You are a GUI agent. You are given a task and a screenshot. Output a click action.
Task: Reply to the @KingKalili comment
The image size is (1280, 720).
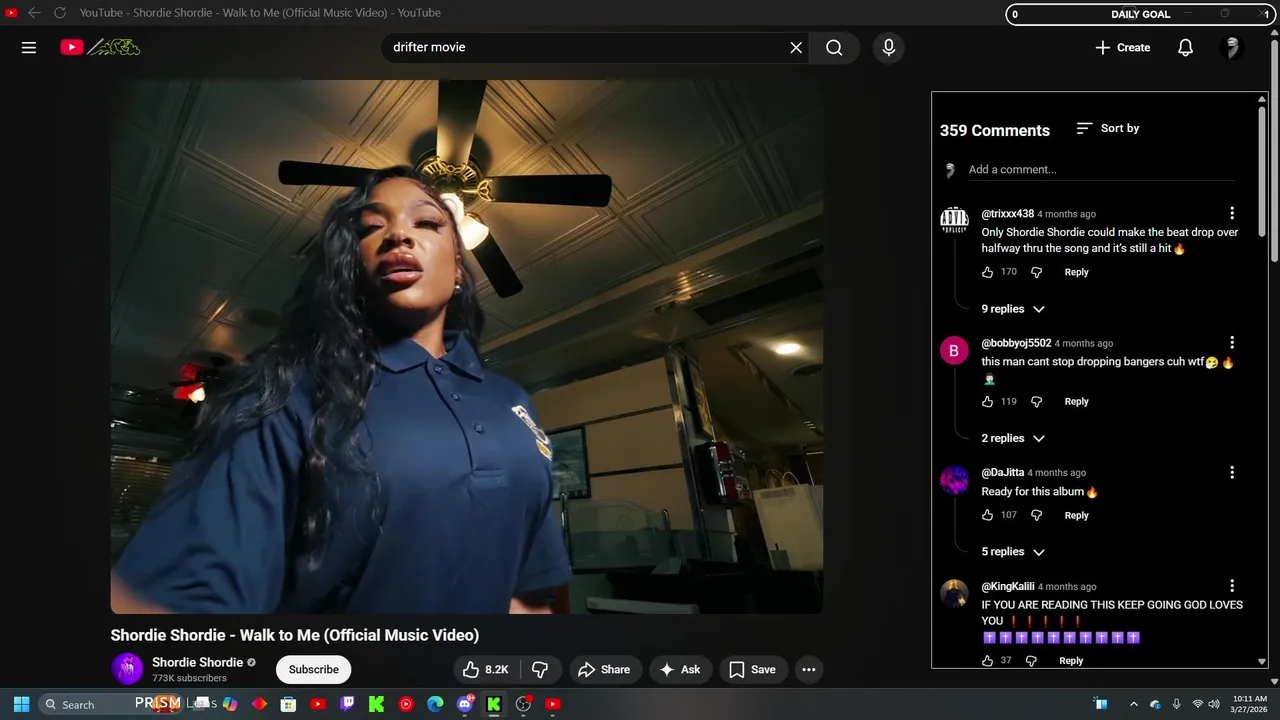(1071, 660)
